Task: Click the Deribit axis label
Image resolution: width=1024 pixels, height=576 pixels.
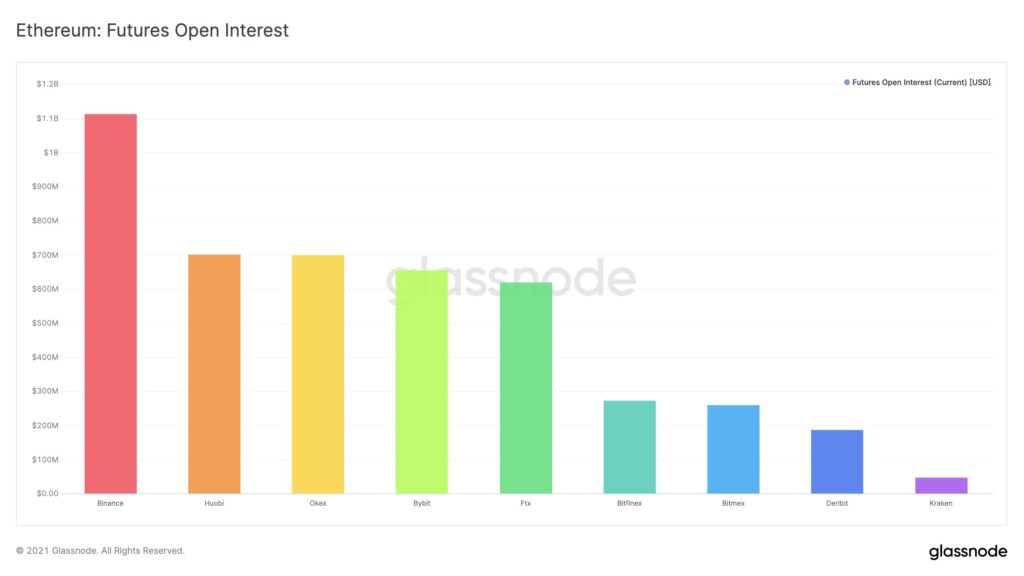Action: (x=837, y=504)
